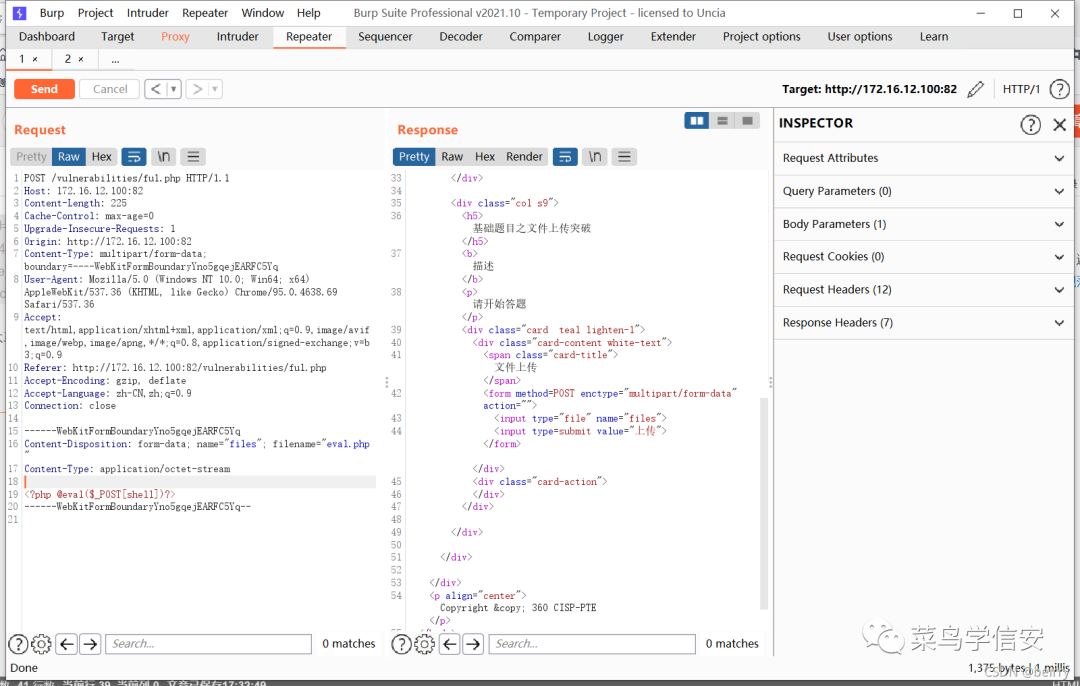Focus the Response search field

click(x=592, y=644)
